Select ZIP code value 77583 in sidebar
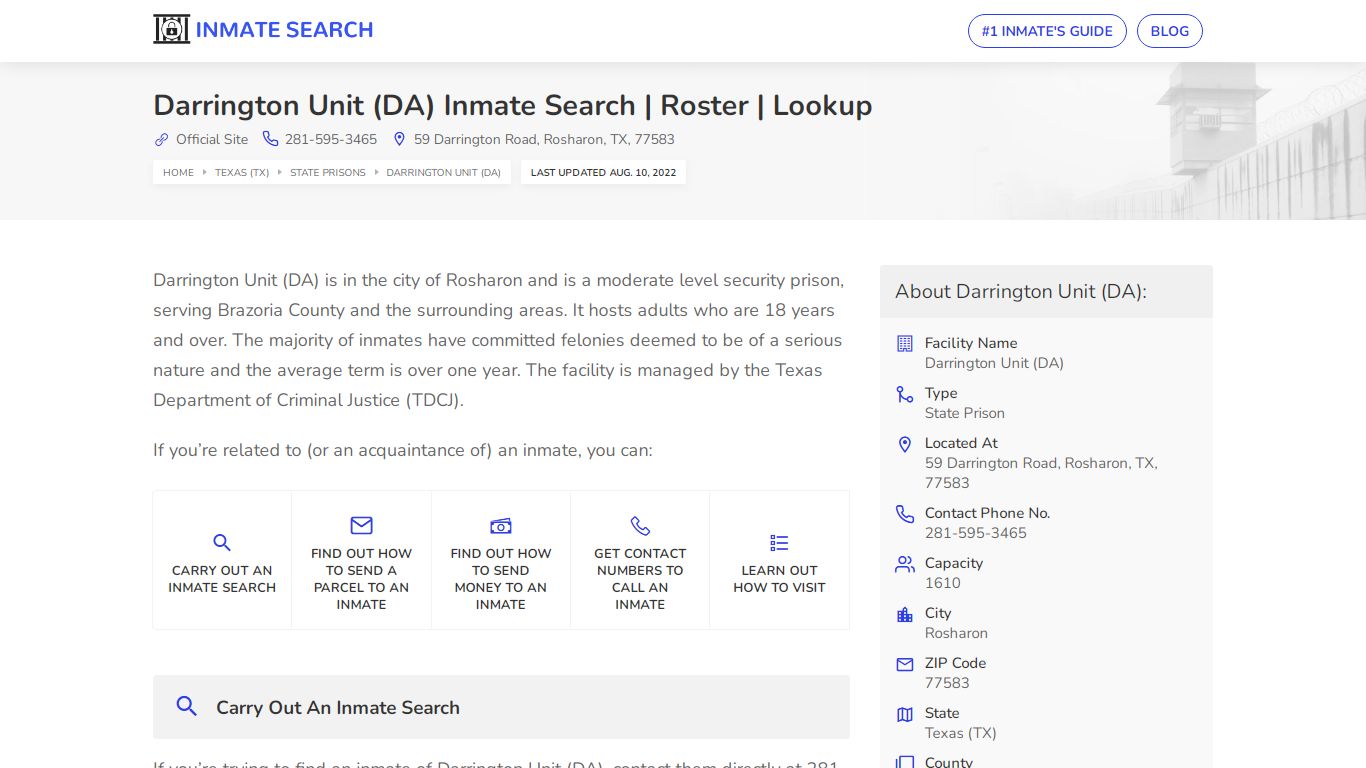Viewport: 1366px width, 768px height. [947, 683]
